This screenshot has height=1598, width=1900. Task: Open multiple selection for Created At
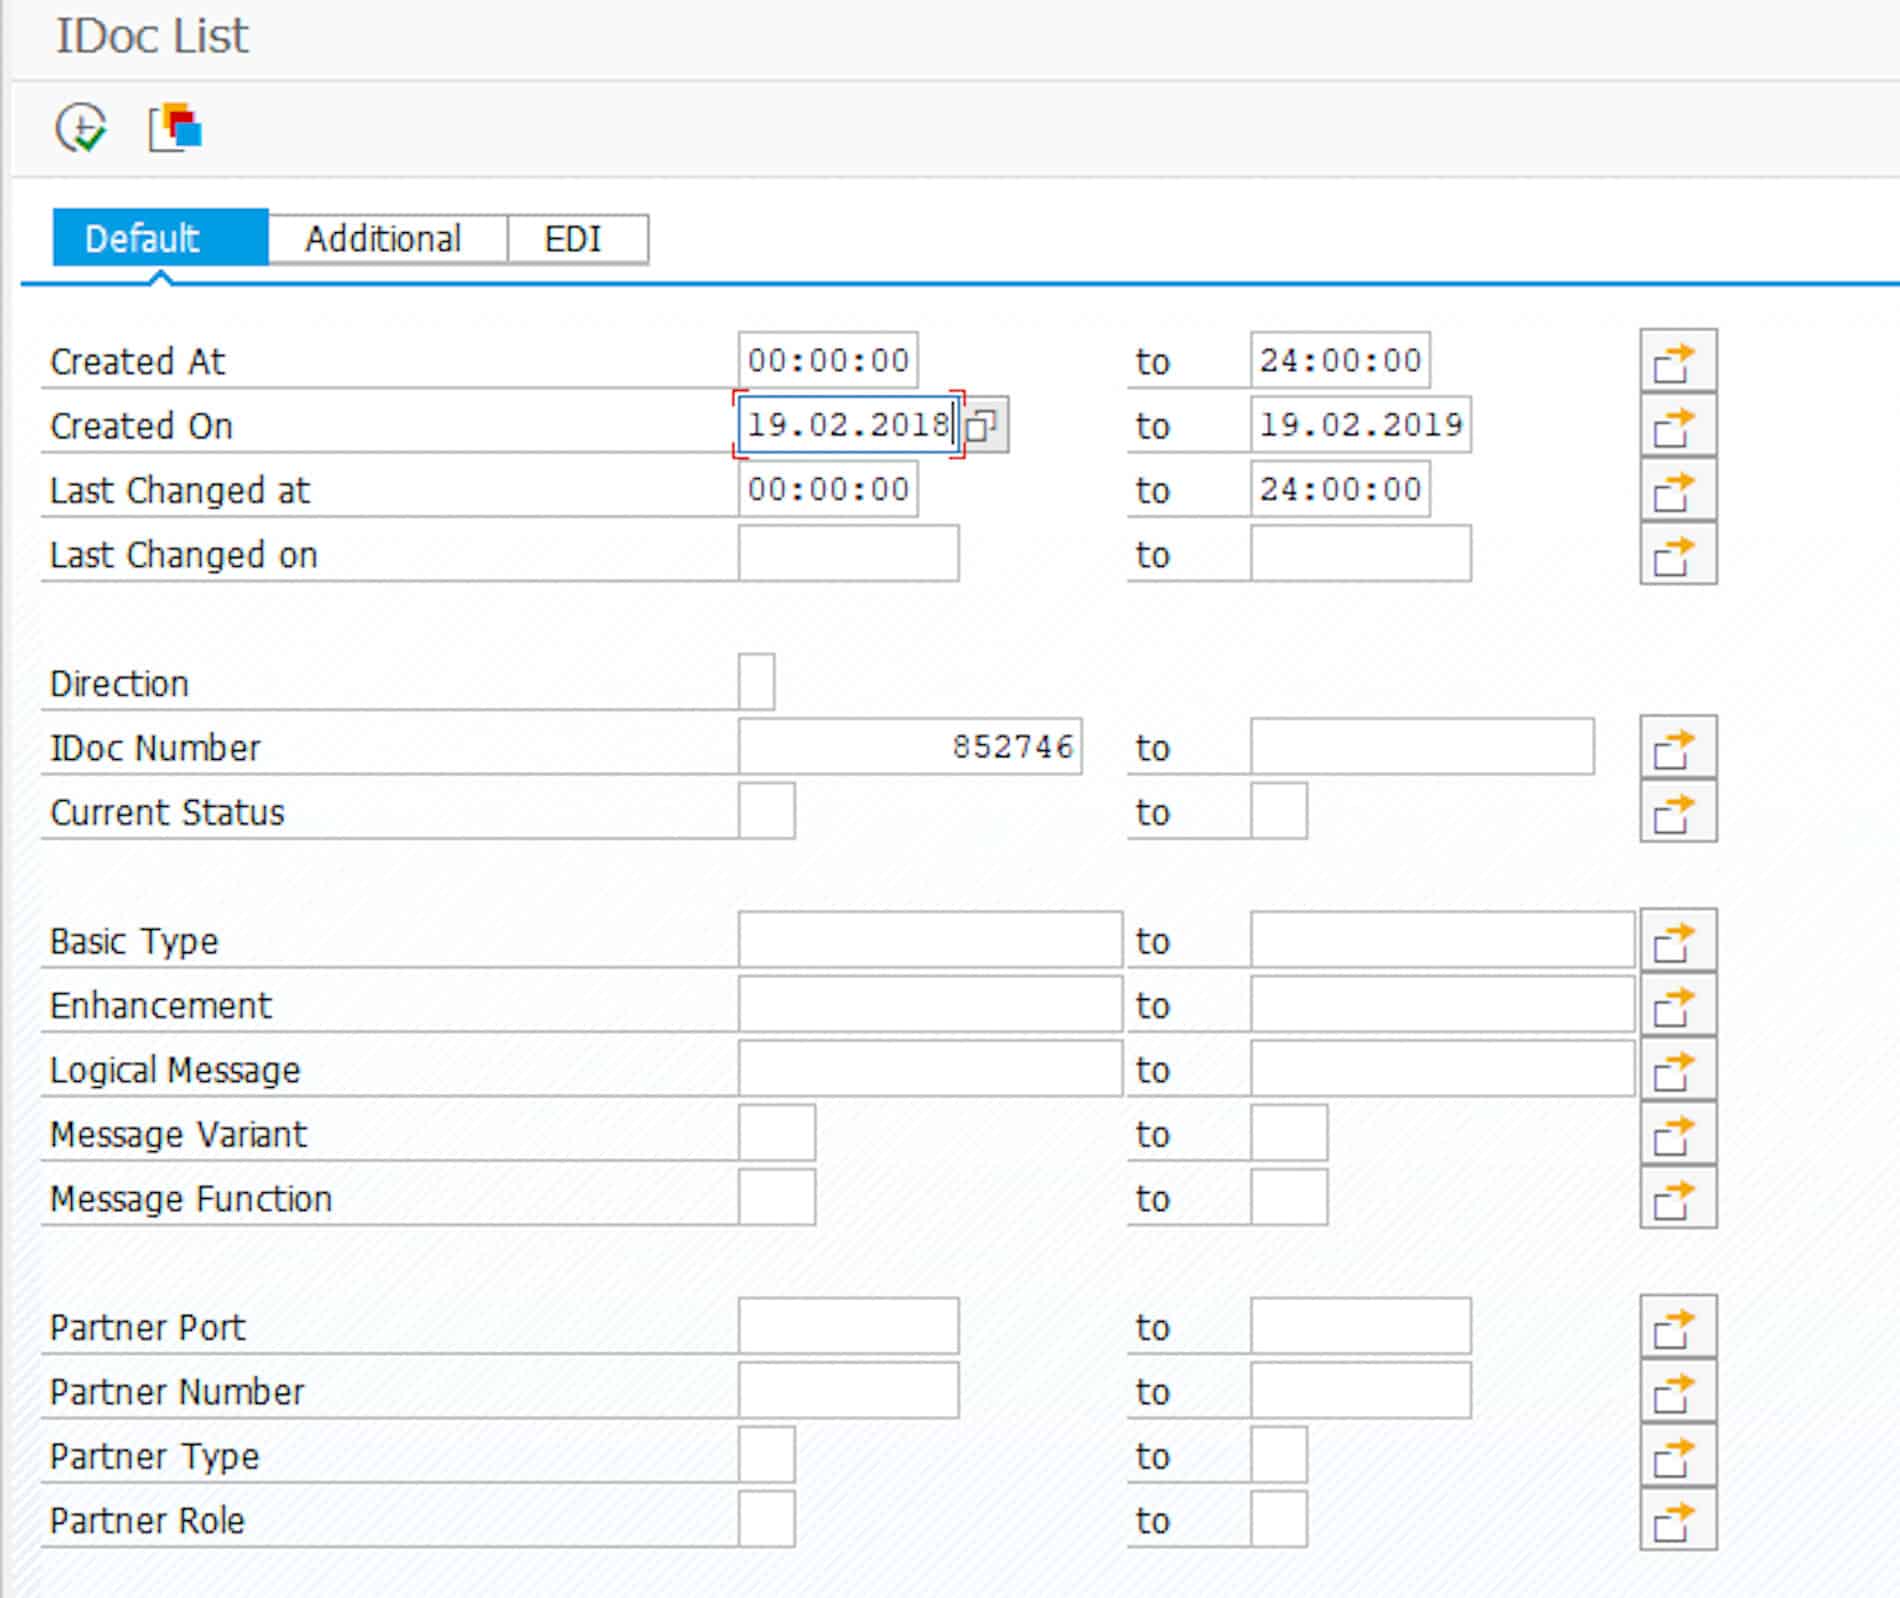point(1677,361)
